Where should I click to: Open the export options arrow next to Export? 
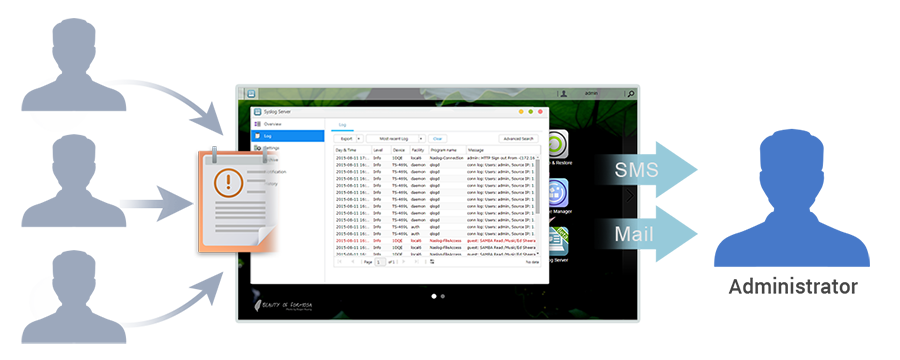pyautogui.click(x=360, y=138)
